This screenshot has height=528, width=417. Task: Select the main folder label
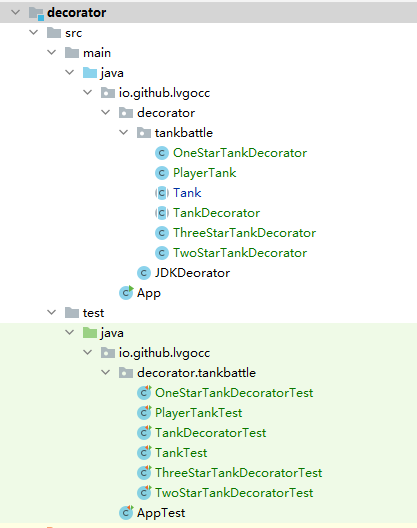[97, 53]
